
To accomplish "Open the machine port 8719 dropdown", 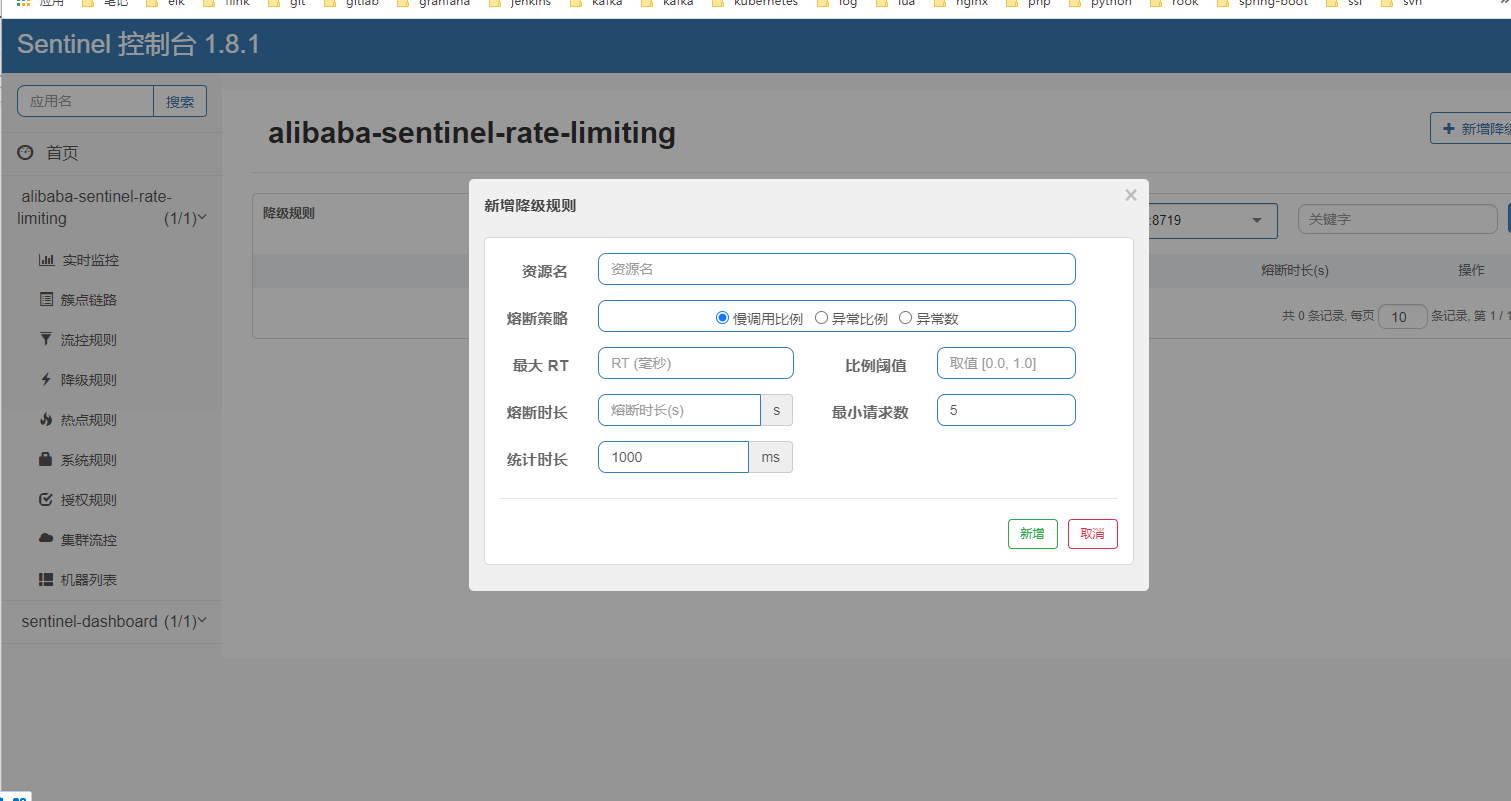I will (1213, 220).
